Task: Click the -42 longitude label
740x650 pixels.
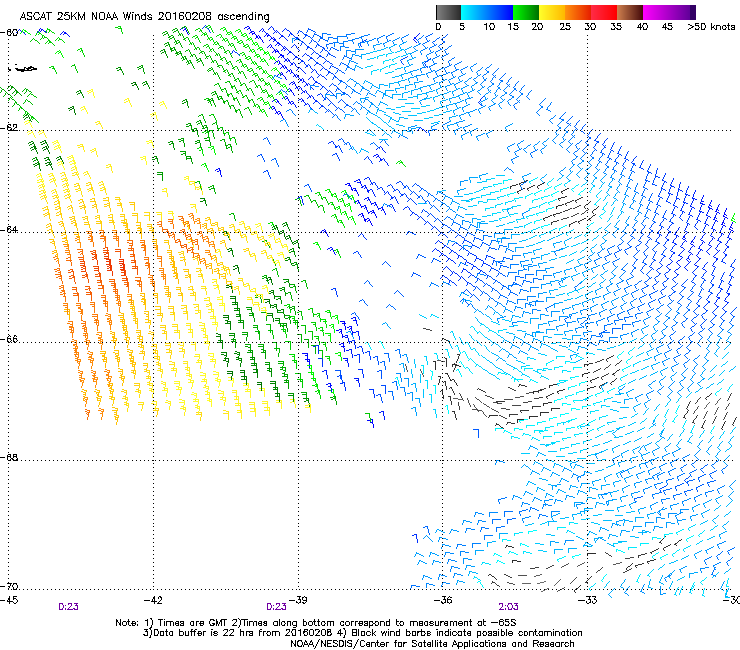Action: pyautogui.click(x=153, y=600)
